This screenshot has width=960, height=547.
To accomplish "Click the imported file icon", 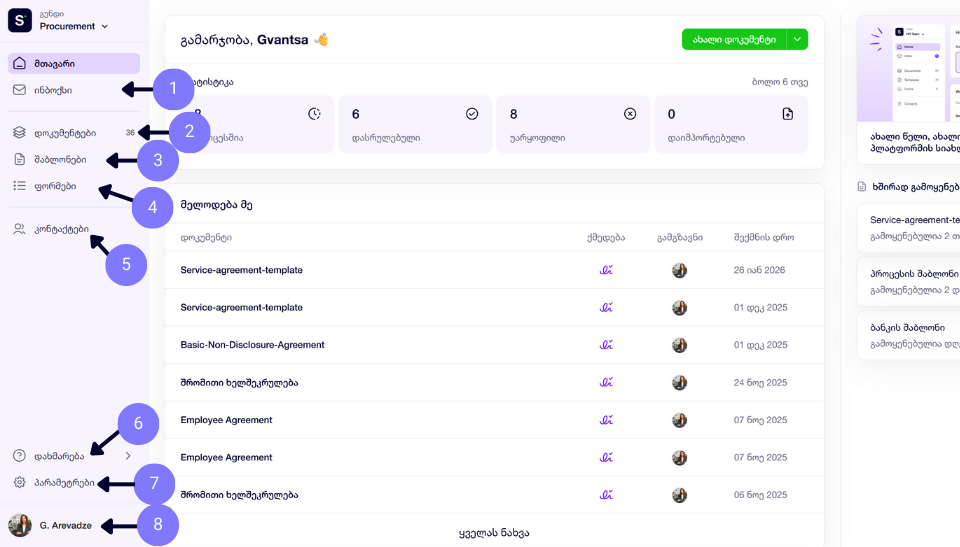I will [788, 114].
